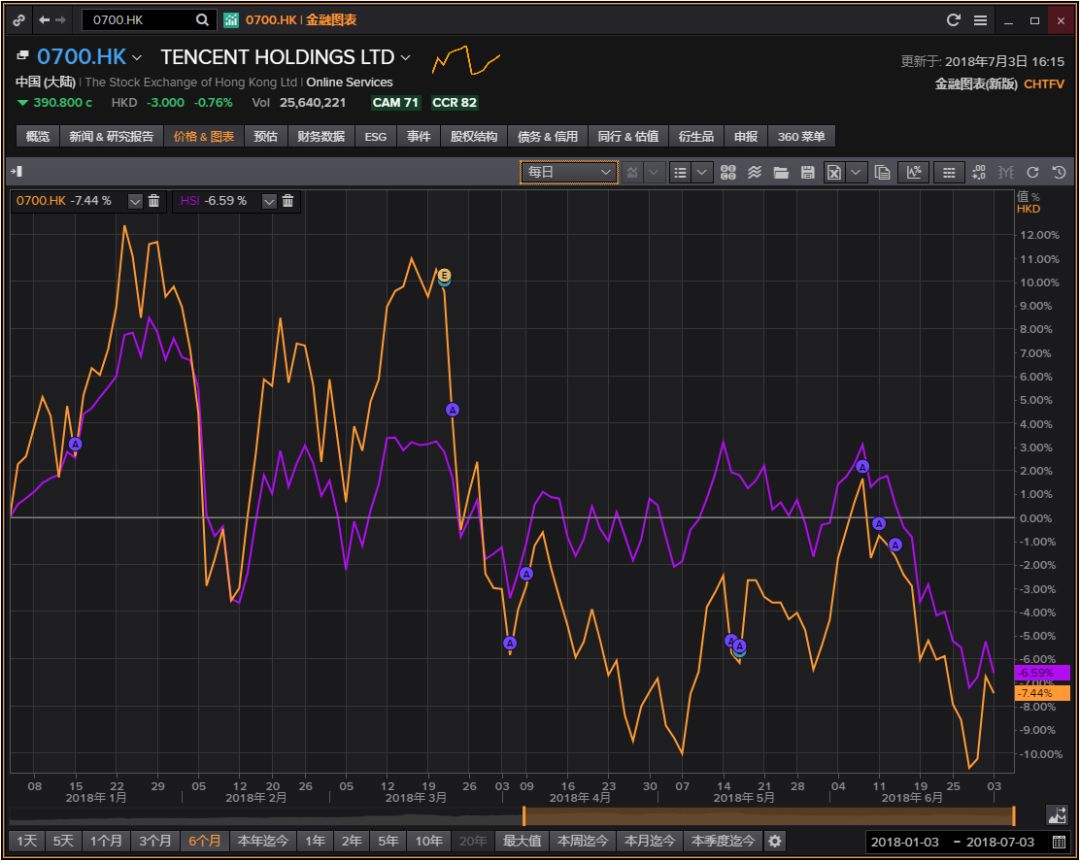
Task: Set range to 1个月
Action: point(105,841)
